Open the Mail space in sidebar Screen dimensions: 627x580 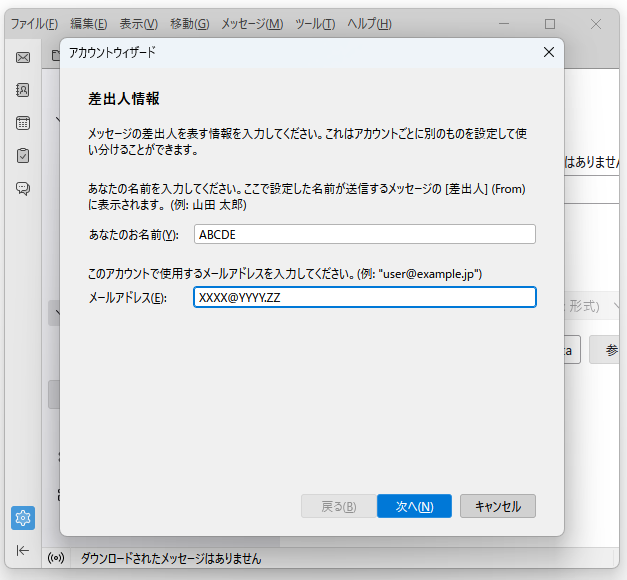[22, 58]
